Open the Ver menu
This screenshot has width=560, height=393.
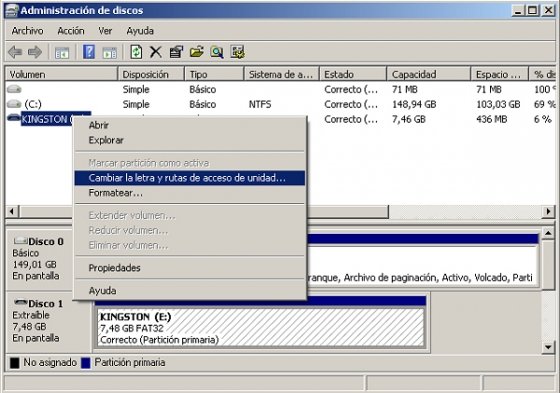coord(105,31)
